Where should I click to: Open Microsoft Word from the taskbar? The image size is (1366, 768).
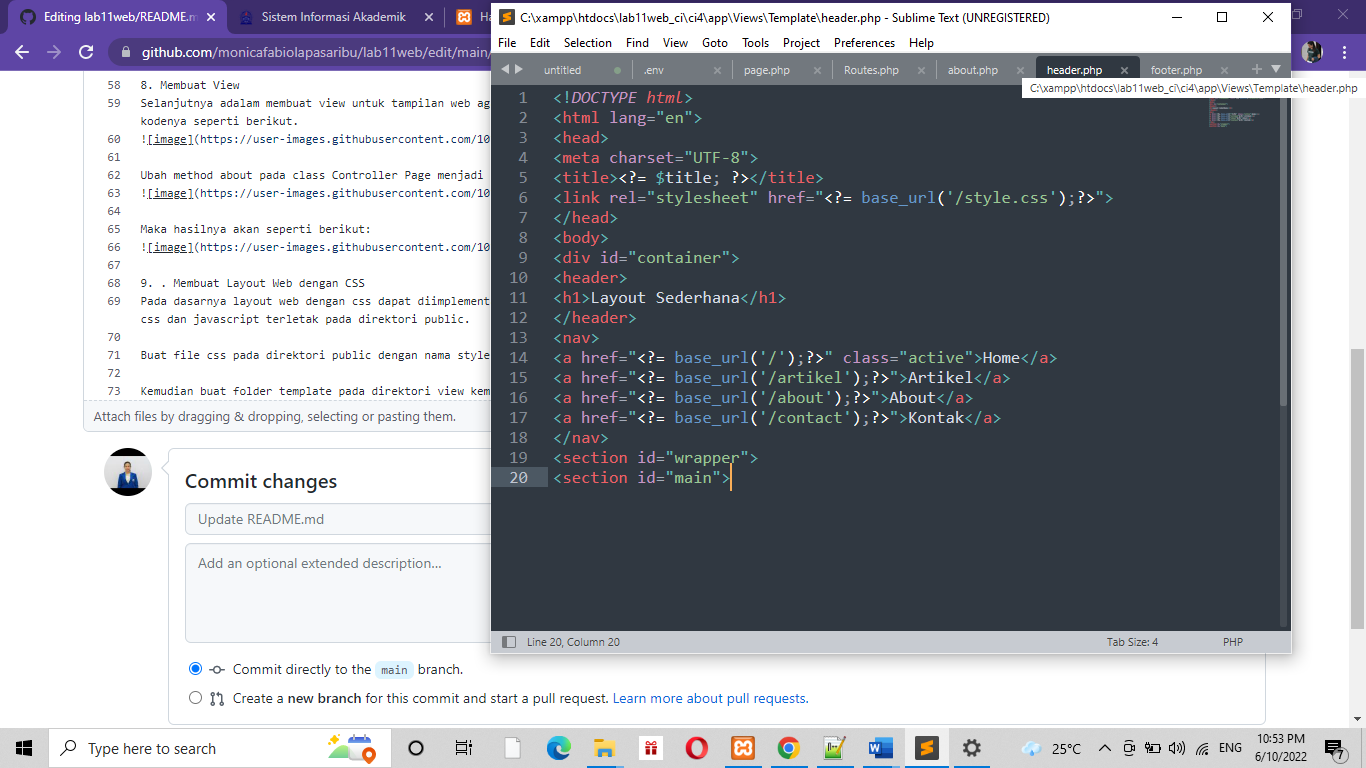click(x=880, y=748)
